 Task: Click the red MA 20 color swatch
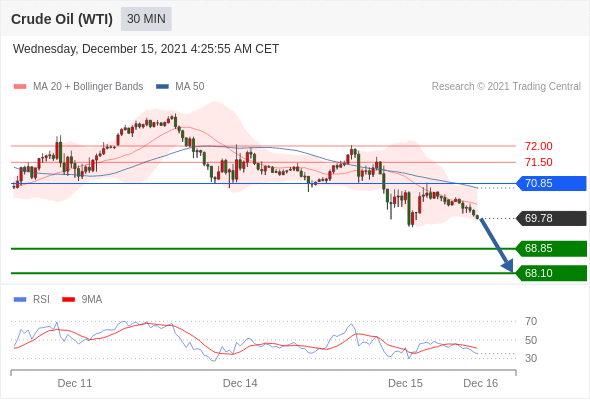20,87
